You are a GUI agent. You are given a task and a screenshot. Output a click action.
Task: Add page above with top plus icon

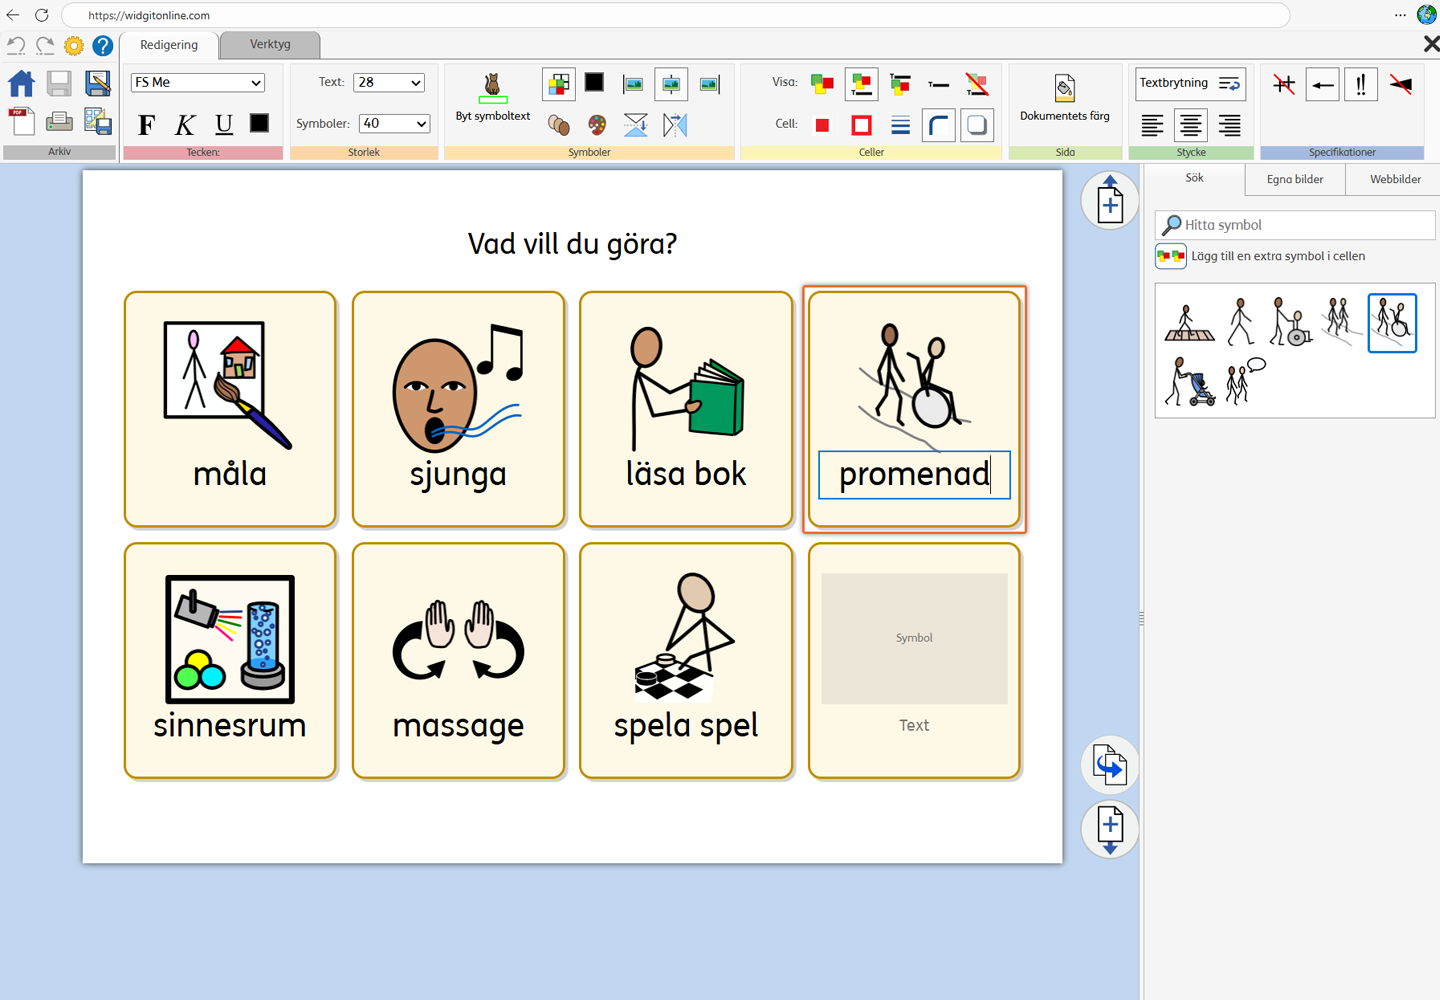[x=1110, y=201]
